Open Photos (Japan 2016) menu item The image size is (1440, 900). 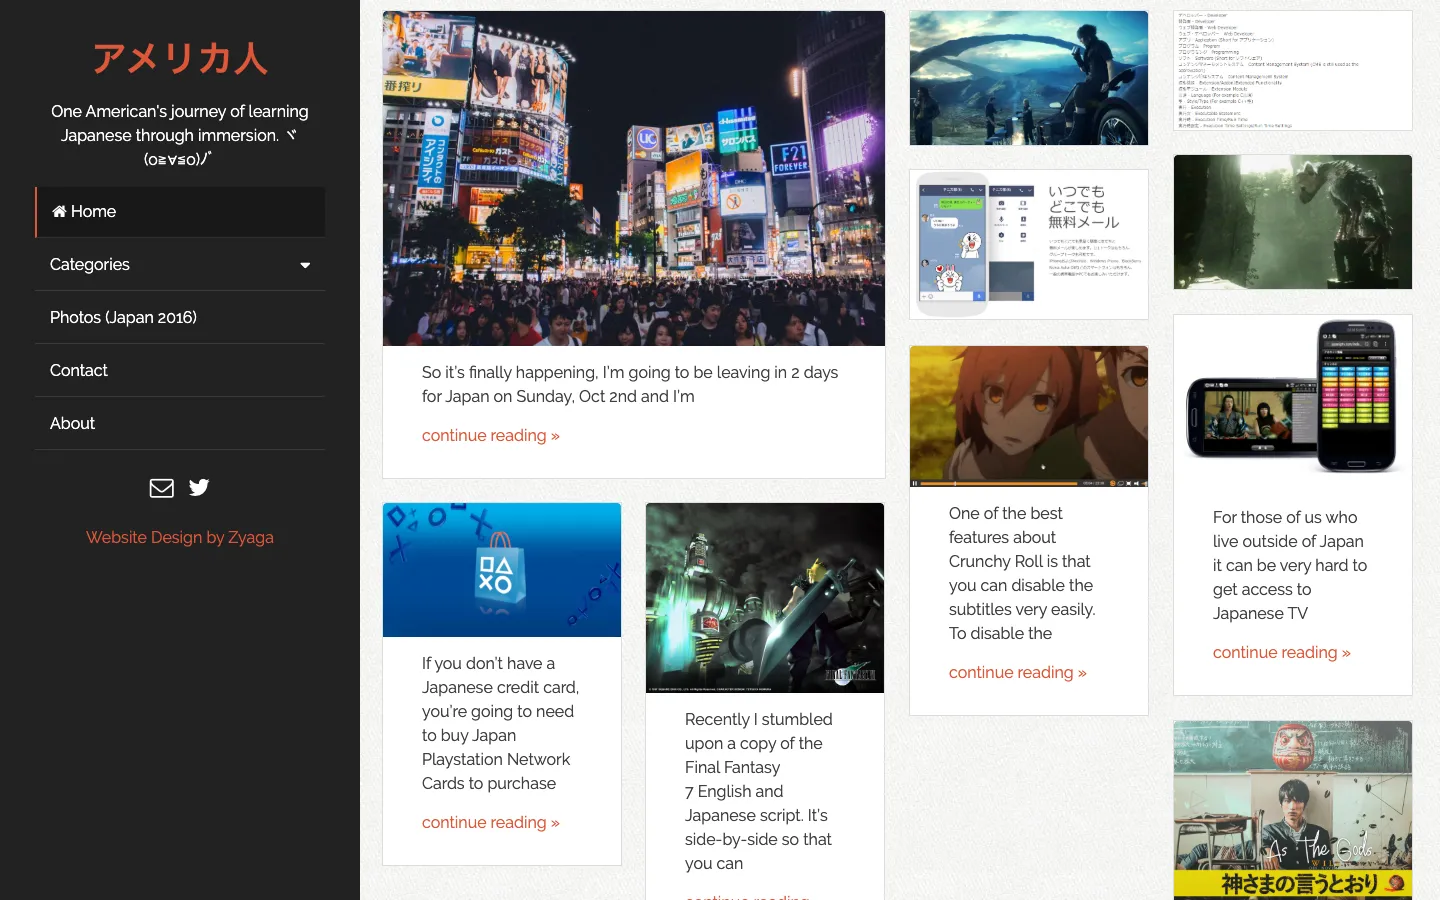tap(180, 317)
